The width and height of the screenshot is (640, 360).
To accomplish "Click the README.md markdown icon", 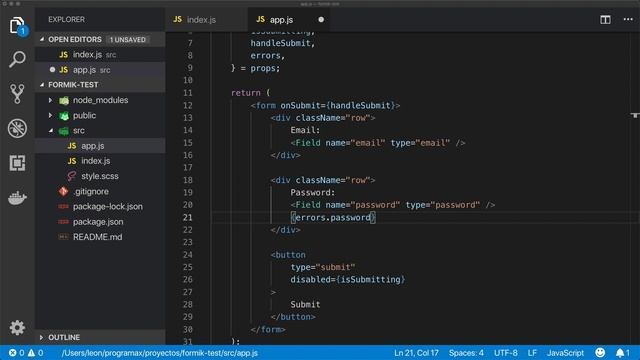I will coord(63,237).
